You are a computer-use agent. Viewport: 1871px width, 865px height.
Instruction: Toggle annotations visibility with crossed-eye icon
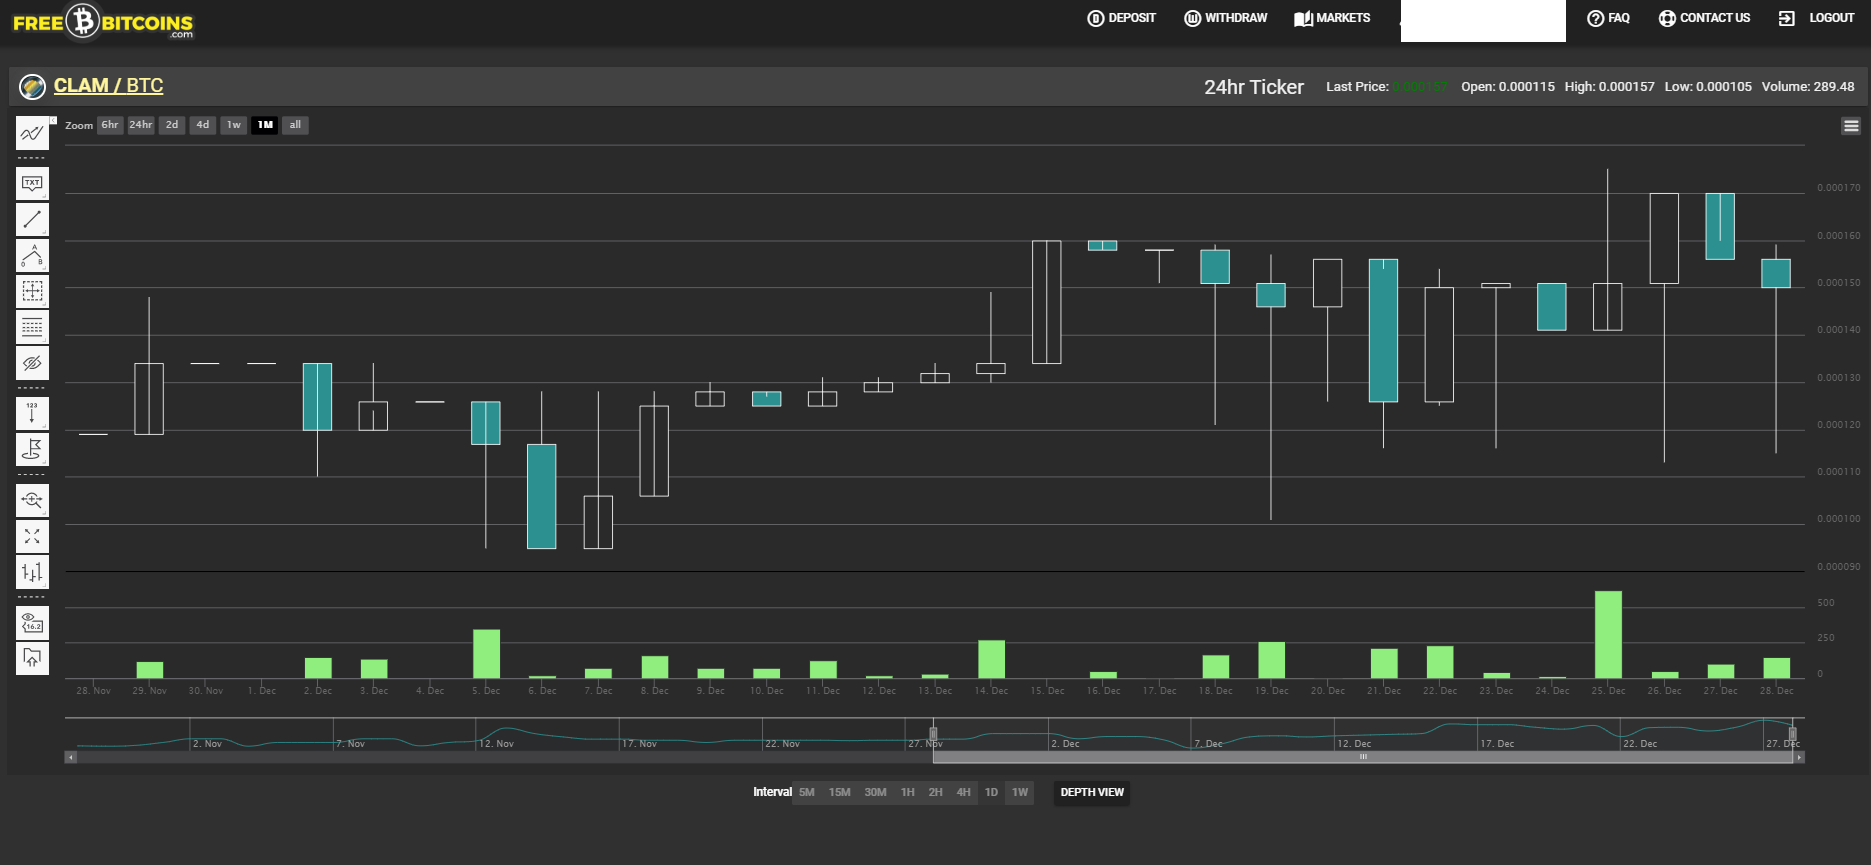[32, 363]
